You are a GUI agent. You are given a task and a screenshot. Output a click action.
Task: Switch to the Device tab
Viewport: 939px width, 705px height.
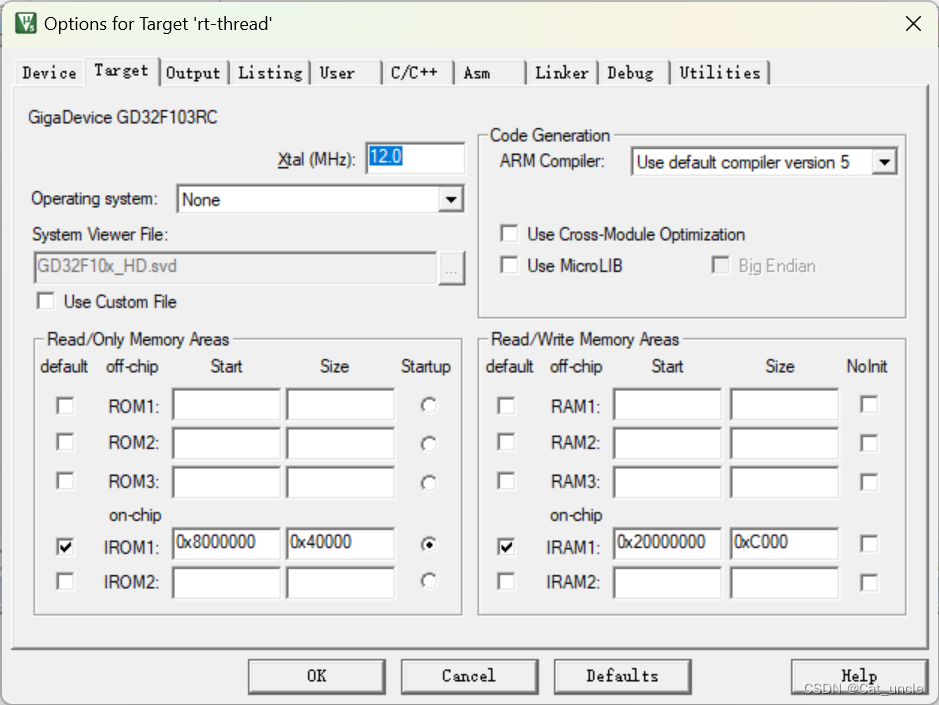click(x=49, y=73)
